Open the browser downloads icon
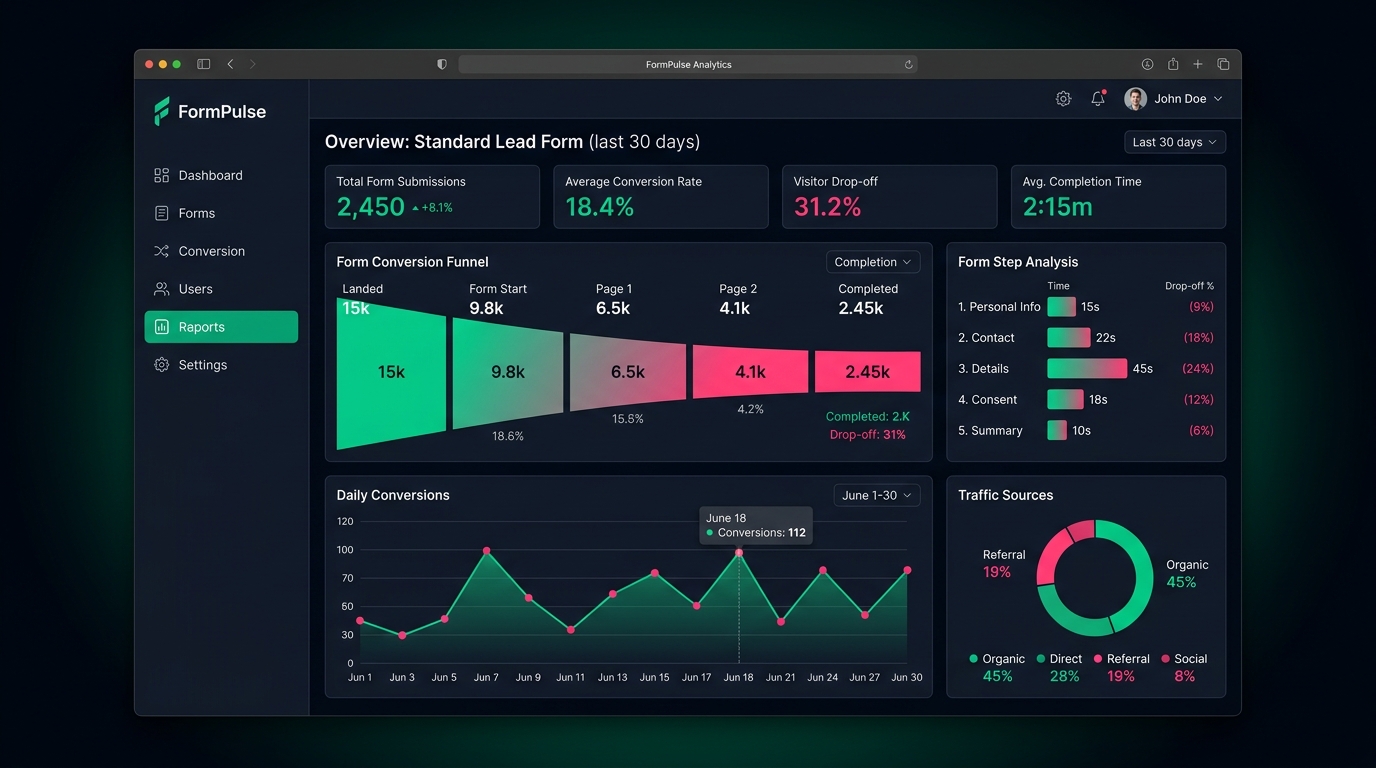 point(1147,64)
